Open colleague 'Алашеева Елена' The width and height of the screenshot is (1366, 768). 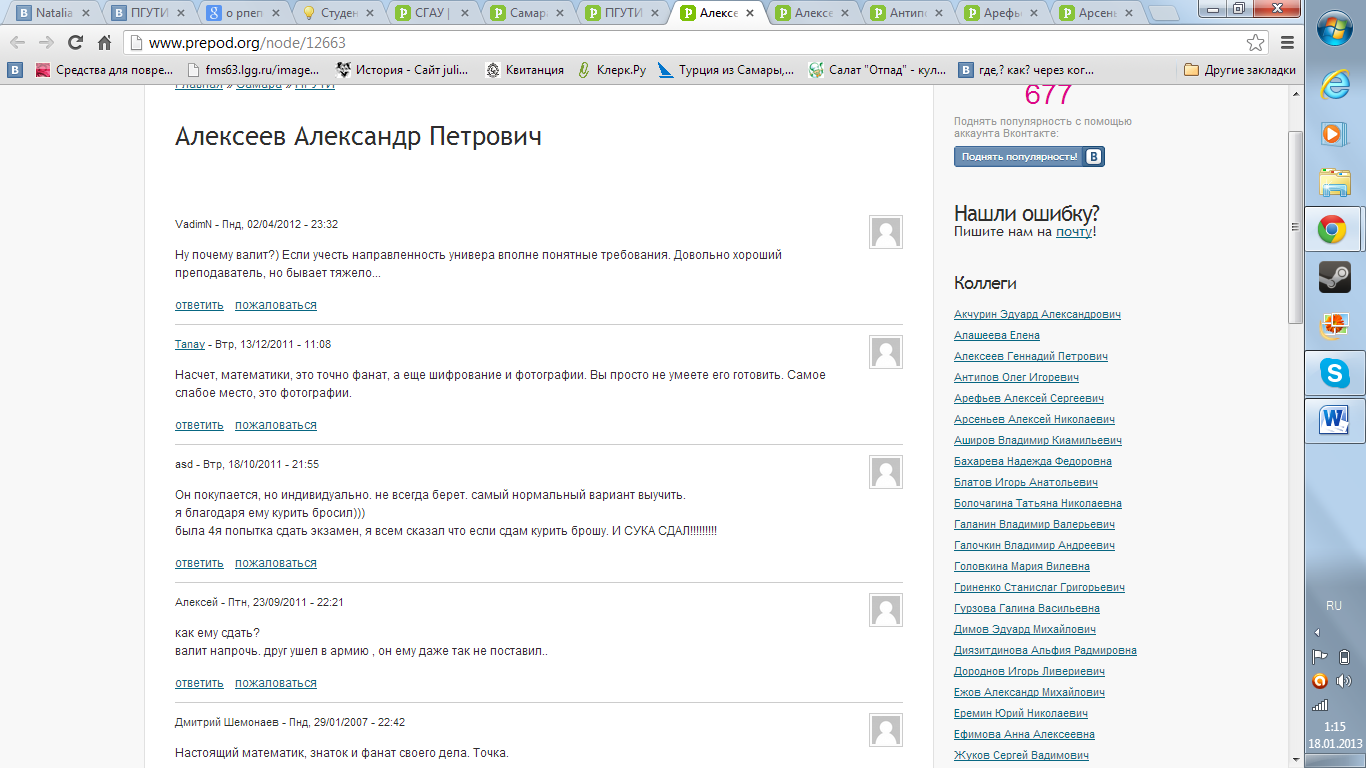pyautogui.click(x=997, y=335)
